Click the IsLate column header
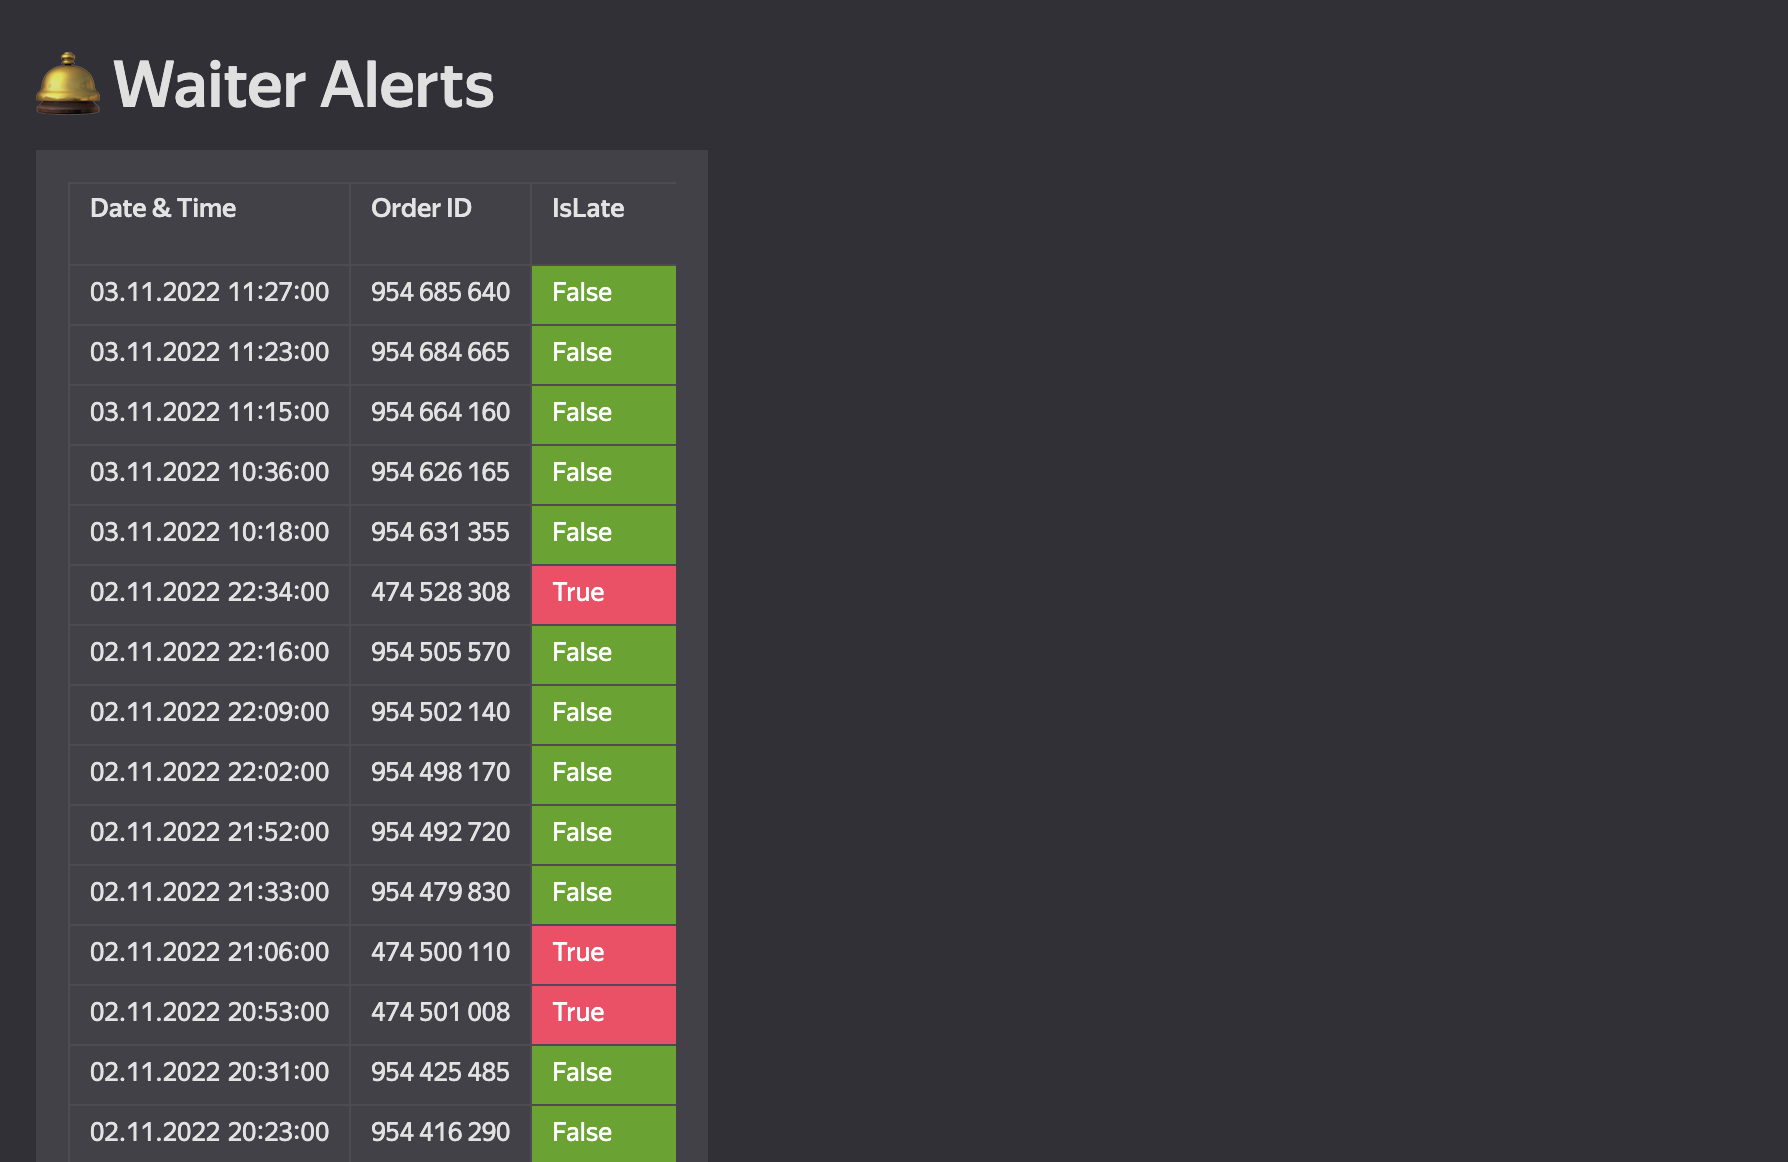The image size is (1788, 1162). click(x=588, y=208)
